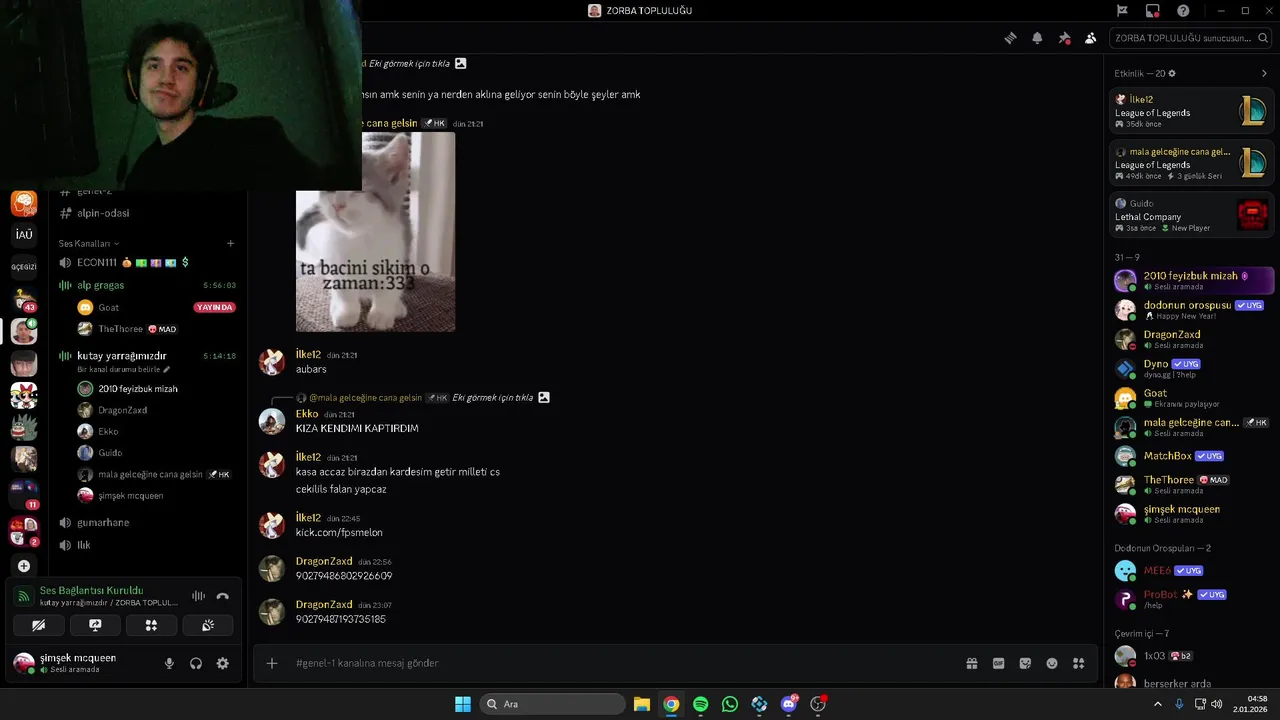Toggle the member list icon
Image resolution: width=1280 pixels, height=720 pixels.
pyautogui.click(x=1090, y=38)
